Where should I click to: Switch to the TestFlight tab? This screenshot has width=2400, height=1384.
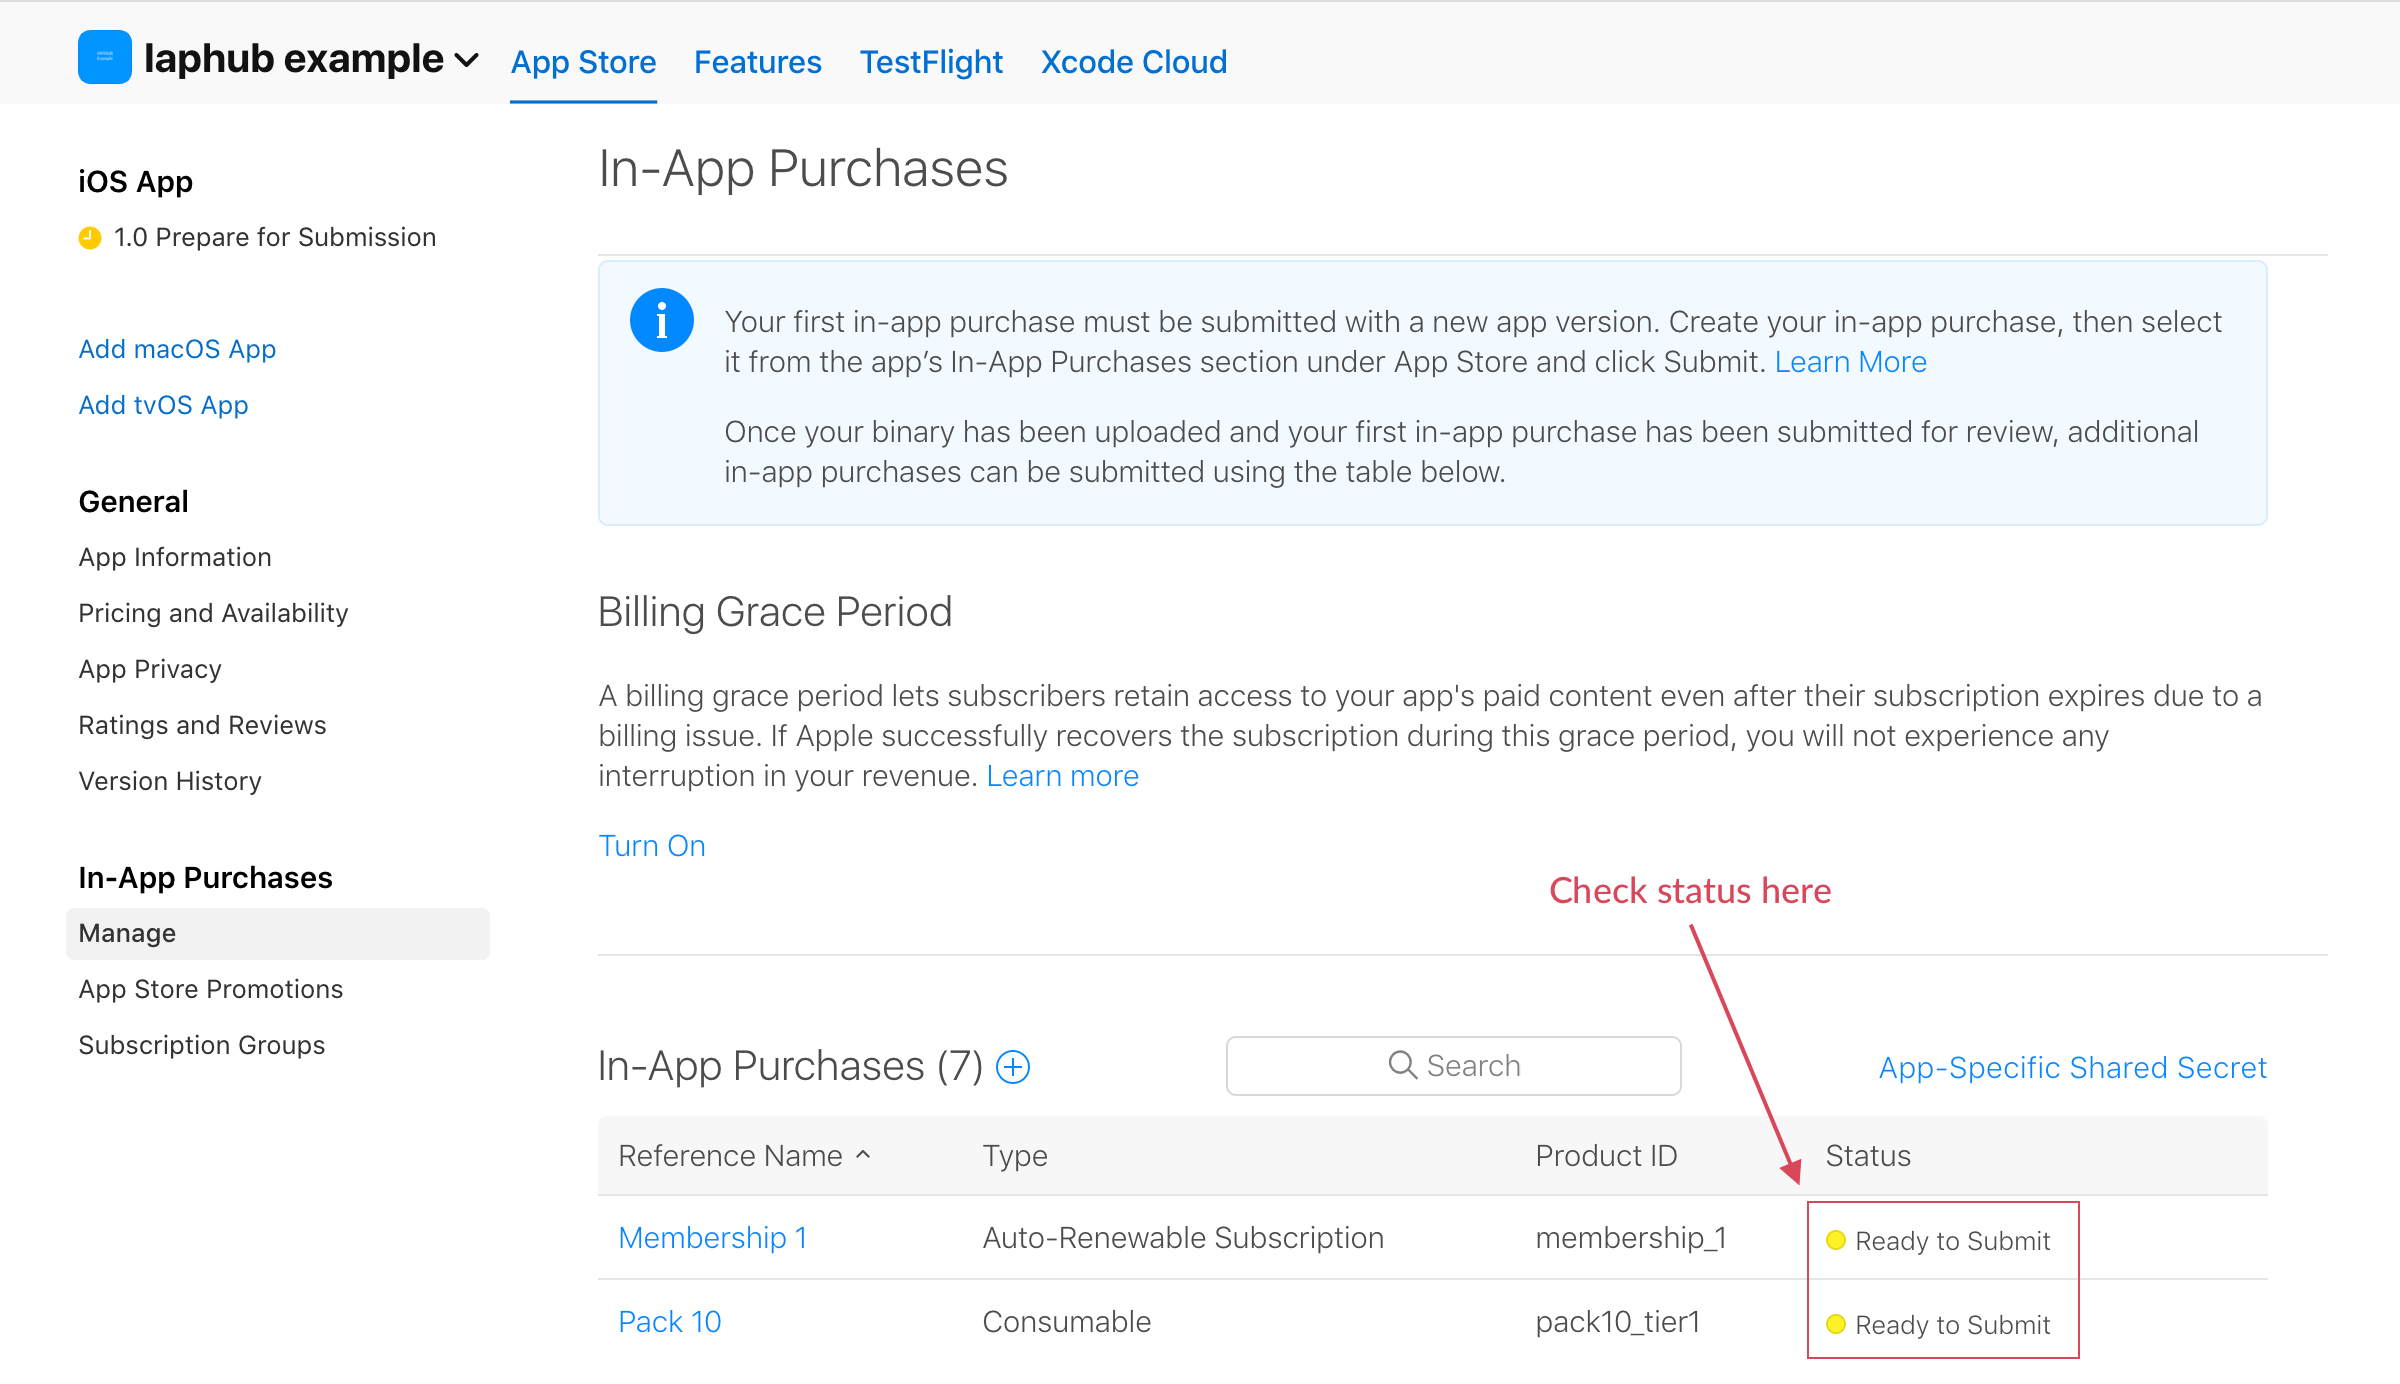click(930, 62)
